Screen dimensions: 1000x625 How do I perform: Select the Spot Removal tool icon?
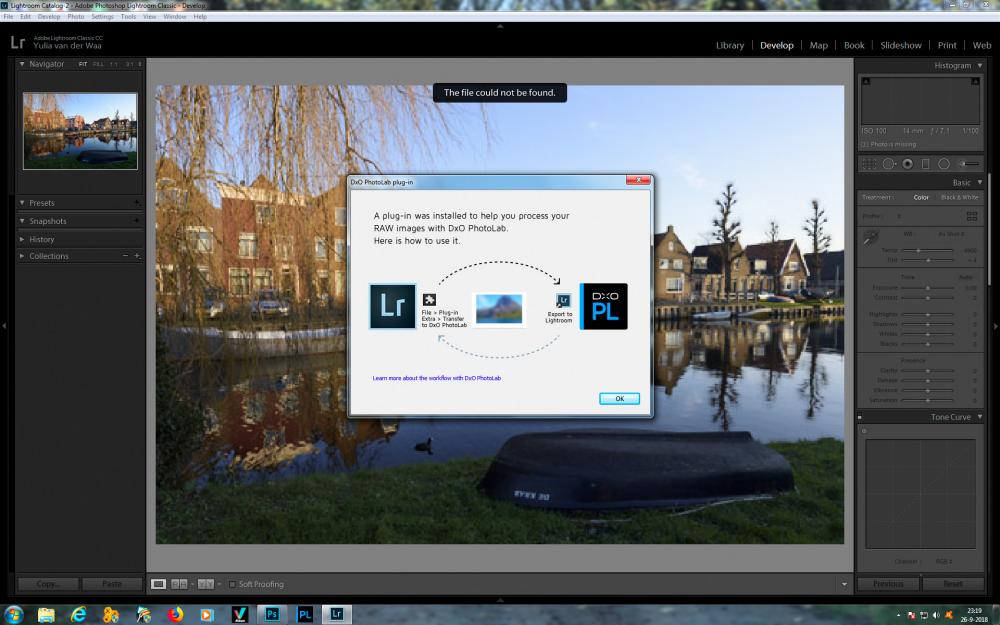tap(888, 164)
